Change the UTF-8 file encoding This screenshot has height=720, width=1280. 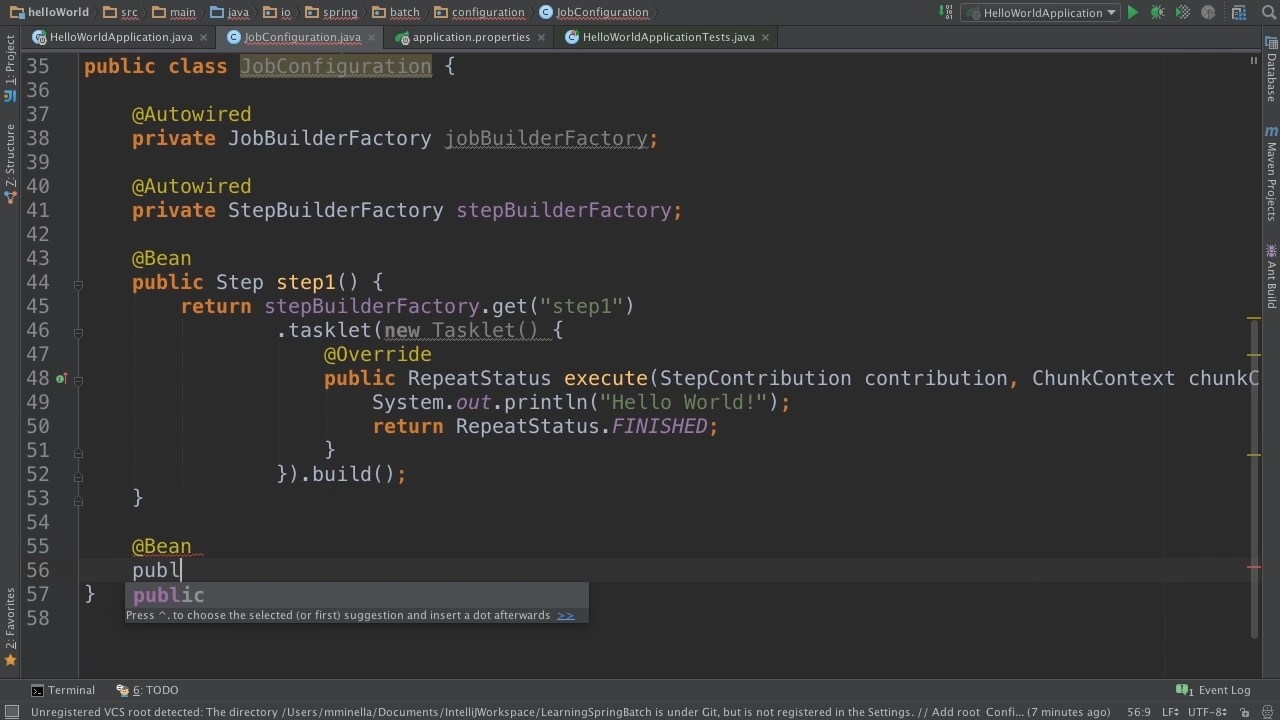(1207, 712)
